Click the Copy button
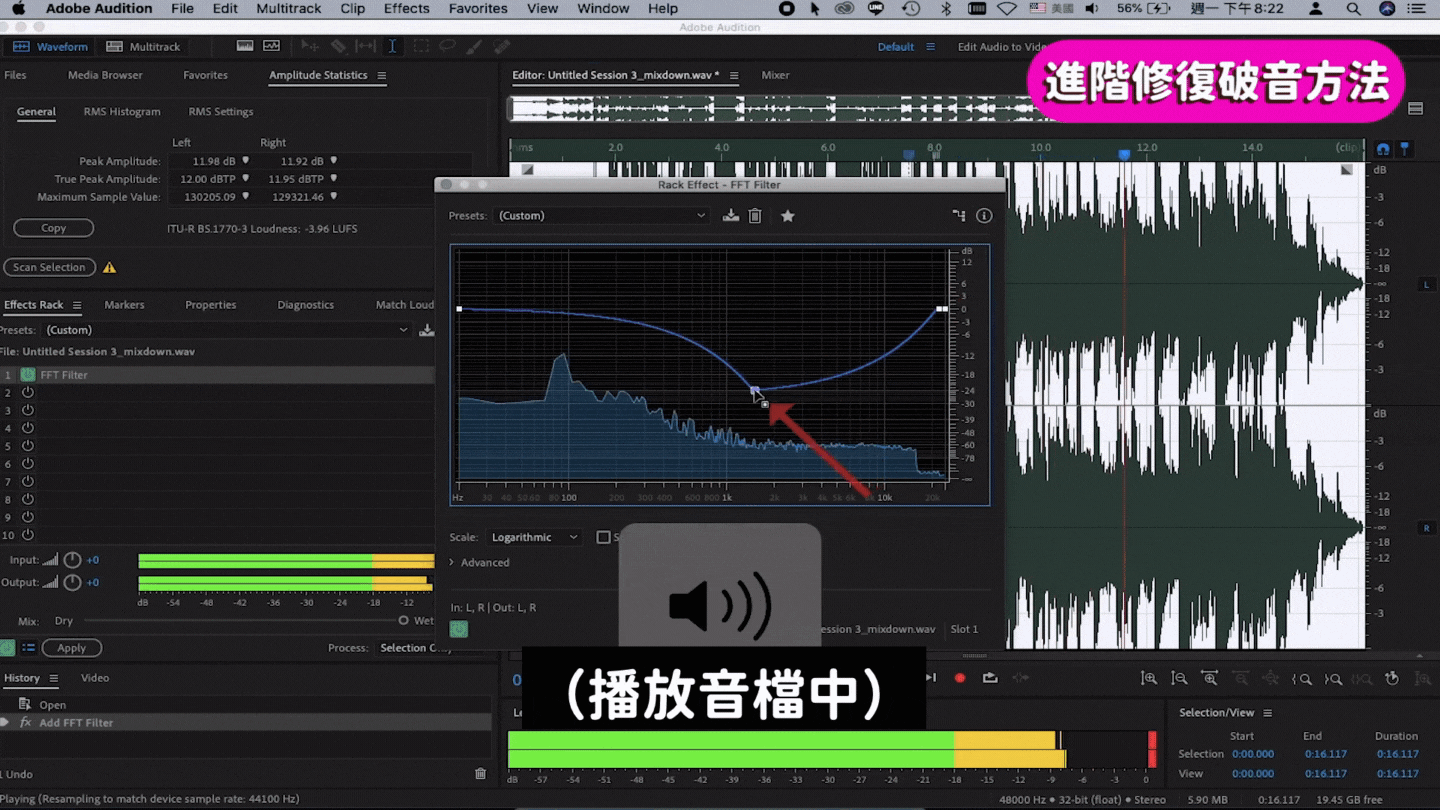The width and height of the screenshot is (1440, 810). [54, 228]
